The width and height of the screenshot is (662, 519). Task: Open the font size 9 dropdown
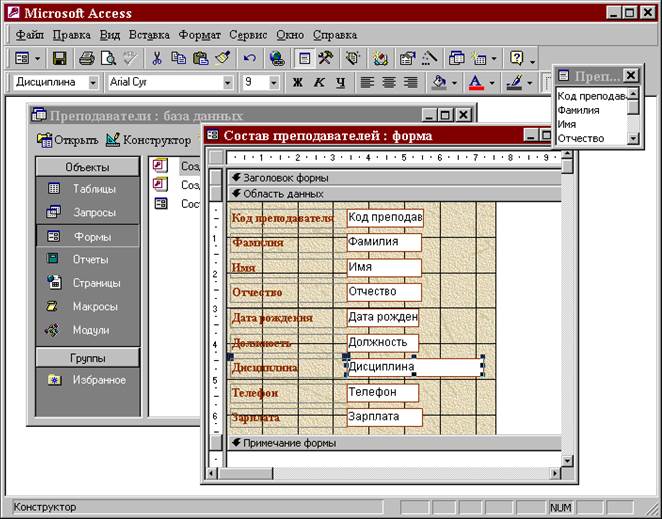(275, 83)
